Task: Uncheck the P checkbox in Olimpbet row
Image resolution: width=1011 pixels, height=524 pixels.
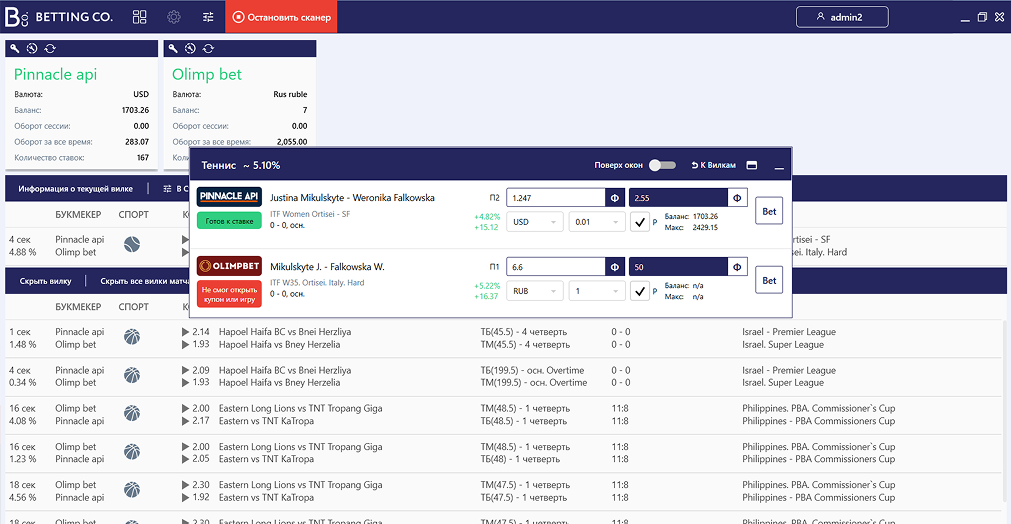Action: tap(641, 291)
